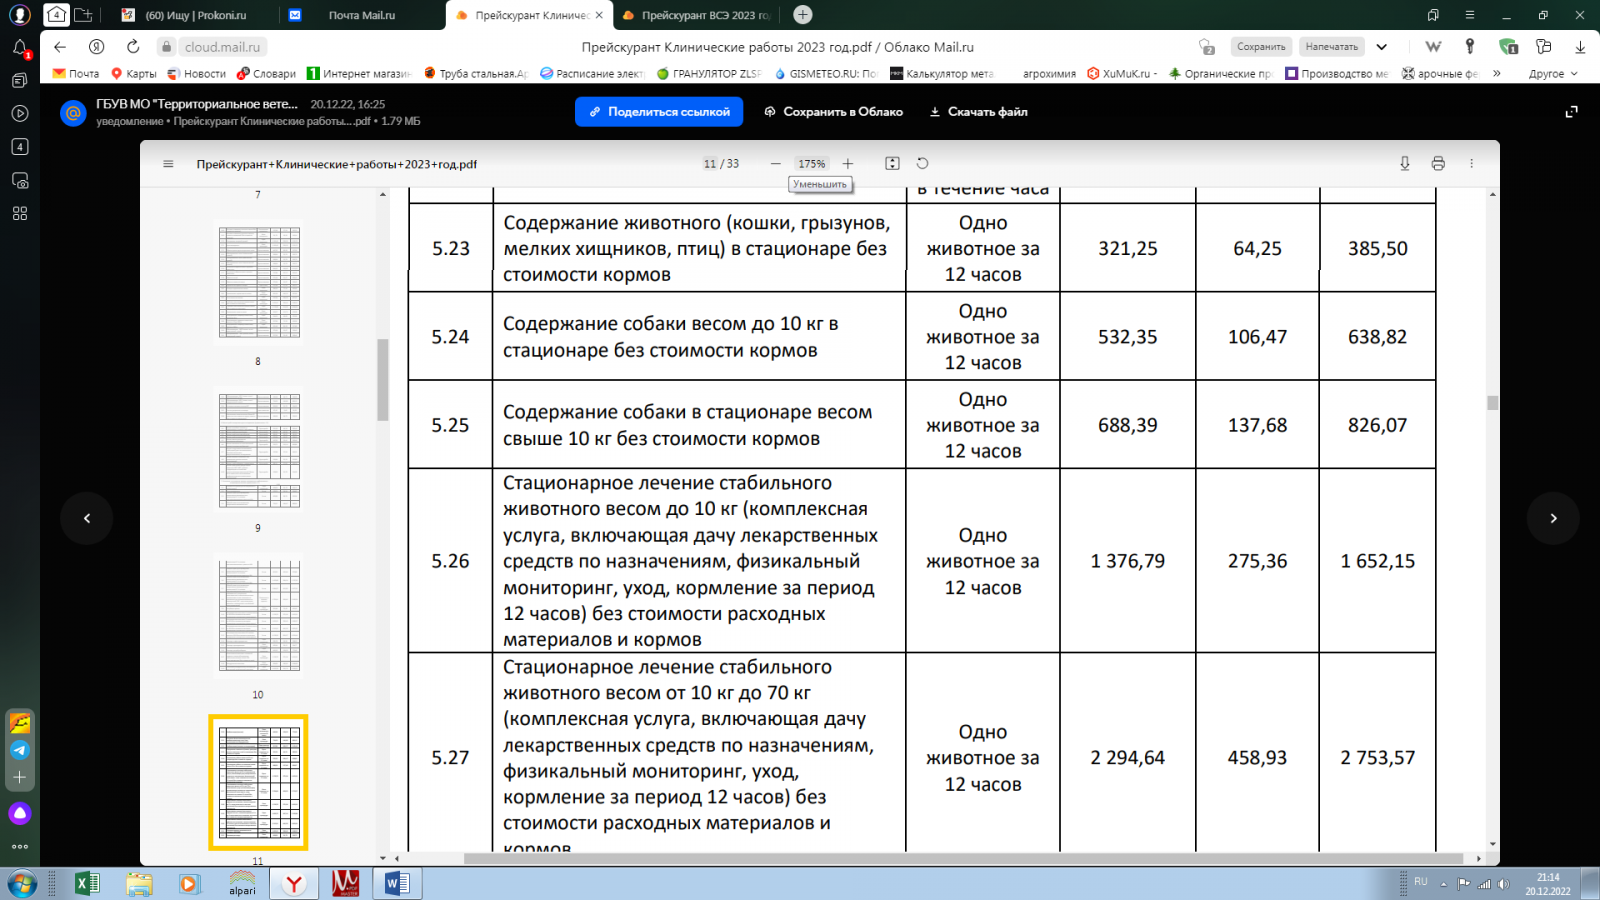
Task: Switch to the 'Почта Mail.ru' browser tab
Action: point(361,15)
